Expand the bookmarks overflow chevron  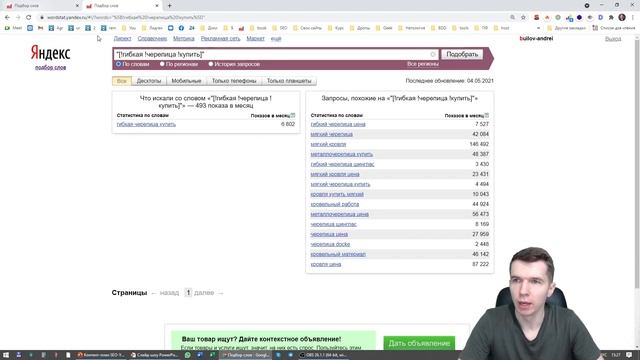pos(538,28)
